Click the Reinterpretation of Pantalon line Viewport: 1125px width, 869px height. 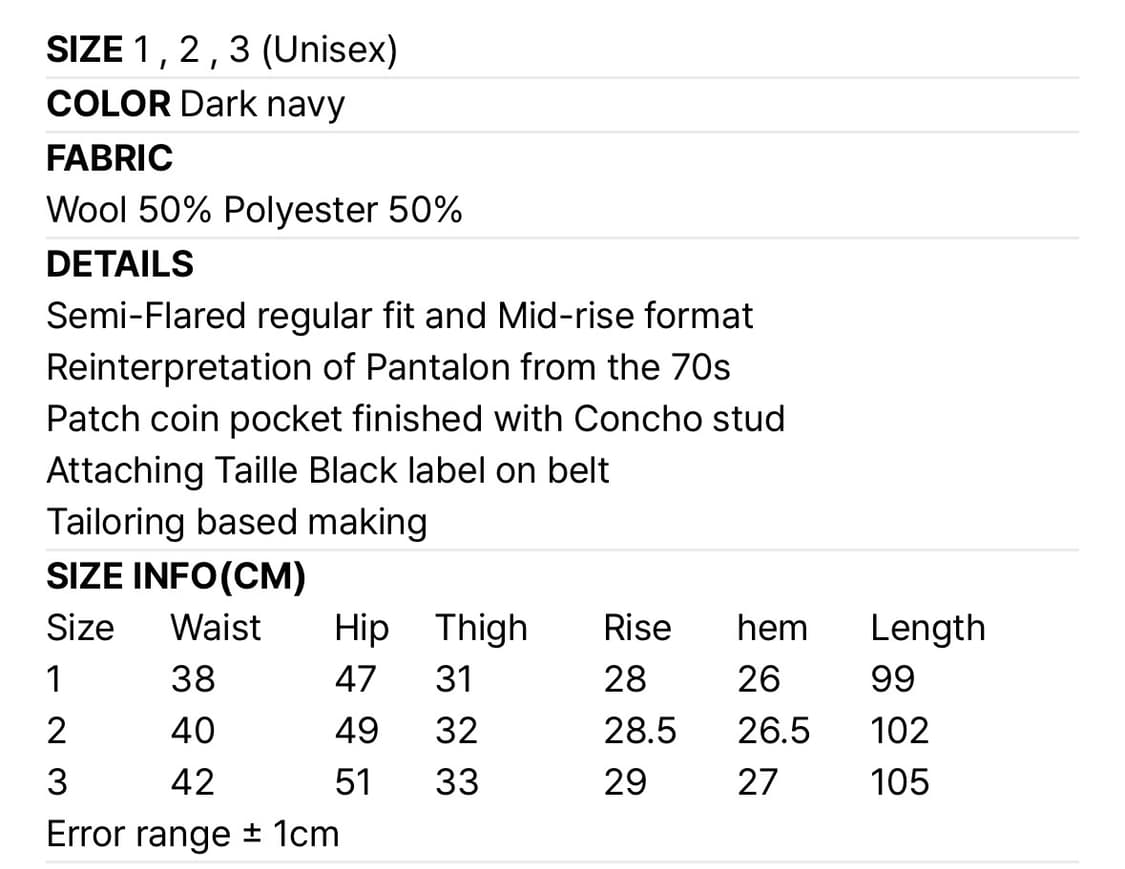tap(388, 368)
